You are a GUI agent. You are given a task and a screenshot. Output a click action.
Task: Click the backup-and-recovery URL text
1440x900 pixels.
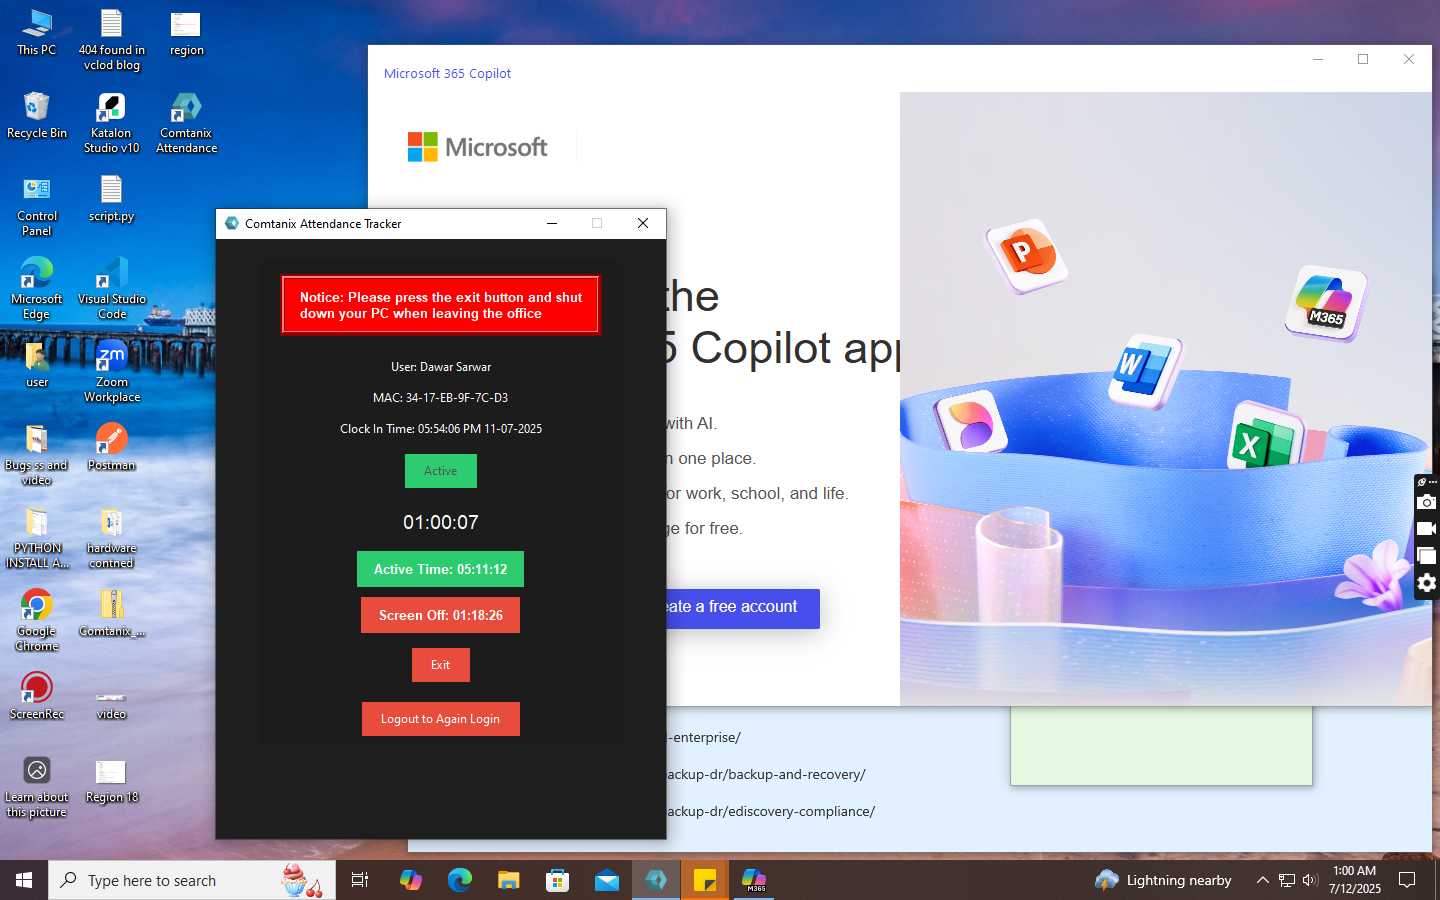point(766,774)
